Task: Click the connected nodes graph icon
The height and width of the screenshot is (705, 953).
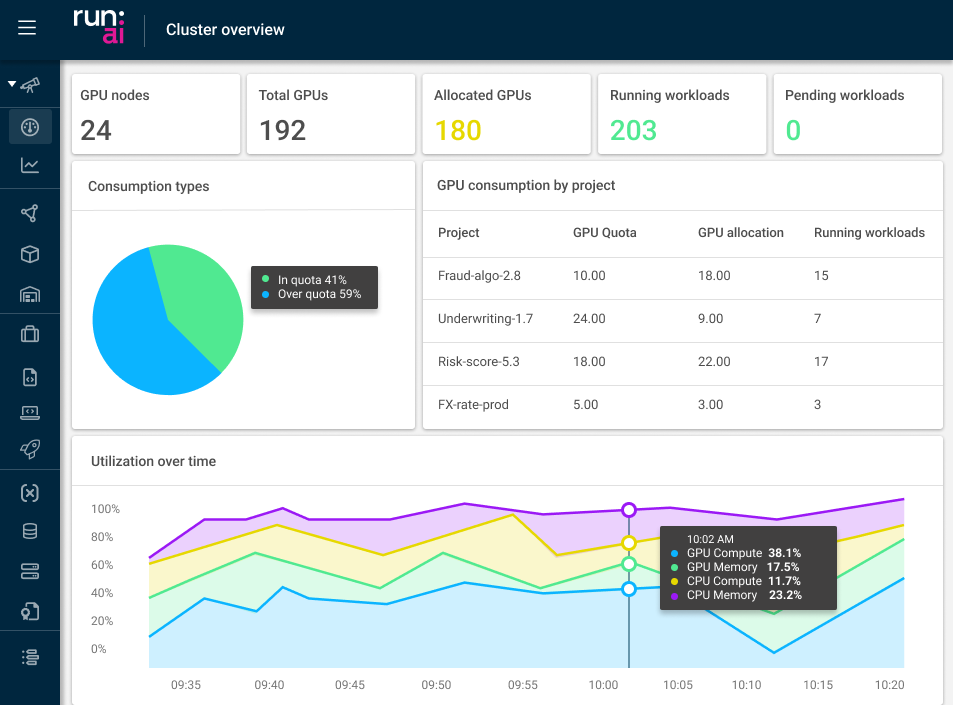Action: pyautogui.click(x=30, y=213)
